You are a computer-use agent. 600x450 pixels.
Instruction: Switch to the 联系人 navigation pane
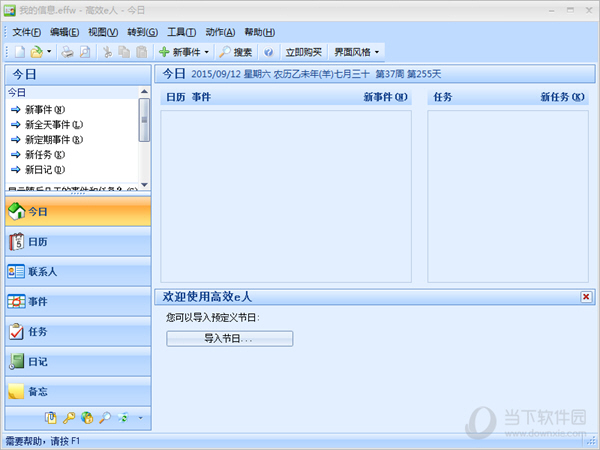pyautogui.click(x=78, y=272)
